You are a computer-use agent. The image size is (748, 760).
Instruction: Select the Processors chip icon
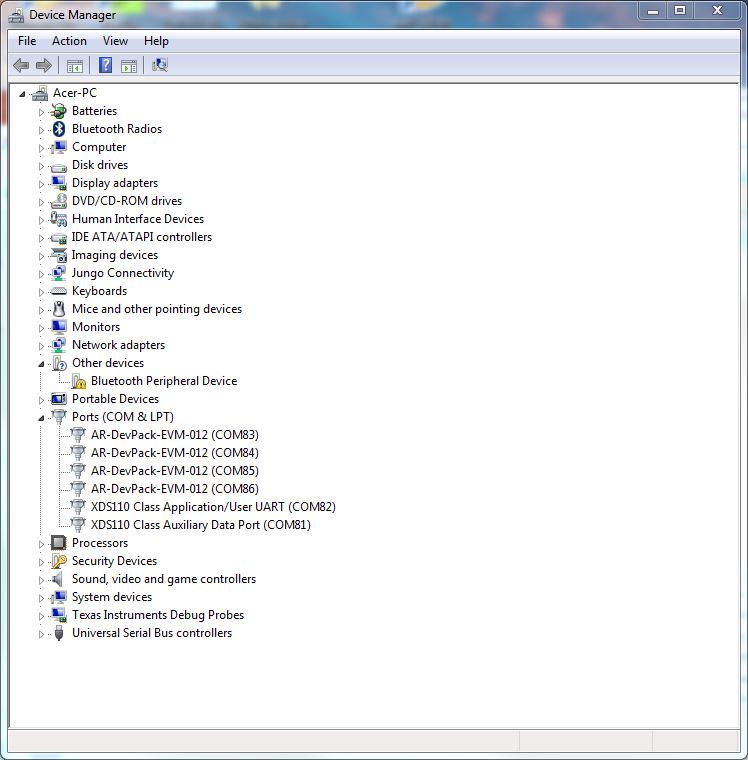(59, 543)
